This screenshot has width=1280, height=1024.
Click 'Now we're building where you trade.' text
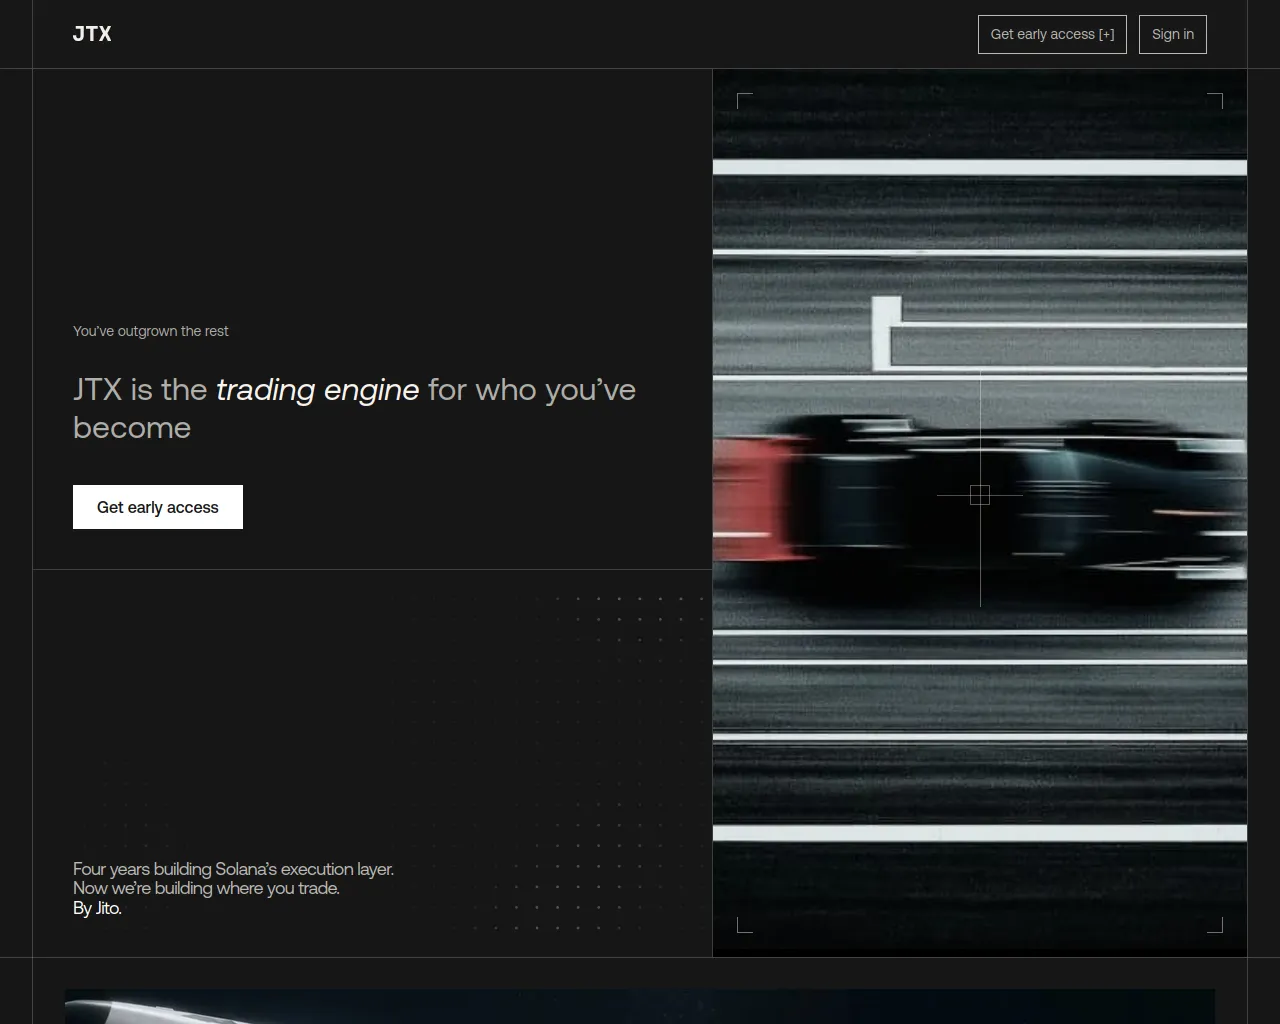tap(206, 888)
